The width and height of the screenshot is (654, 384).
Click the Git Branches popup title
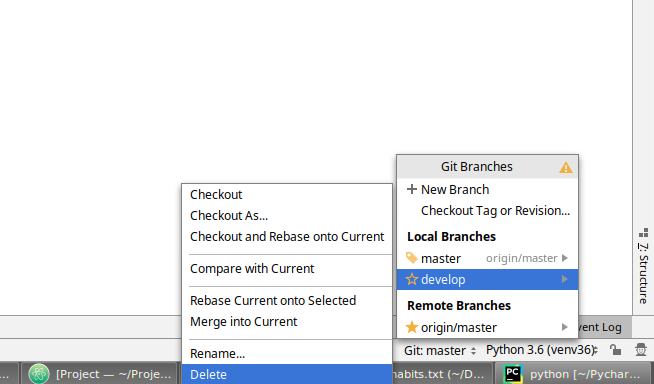coord(476,167)
